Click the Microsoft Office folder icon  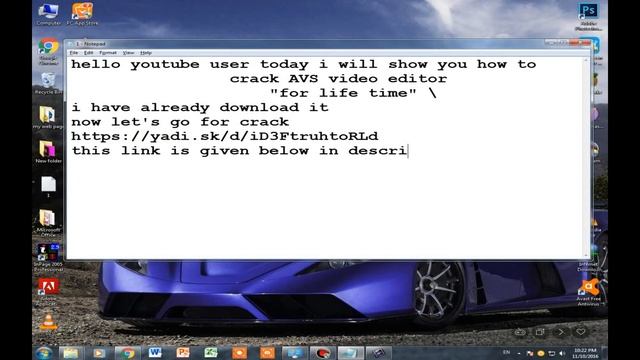(x=48, y=223)
